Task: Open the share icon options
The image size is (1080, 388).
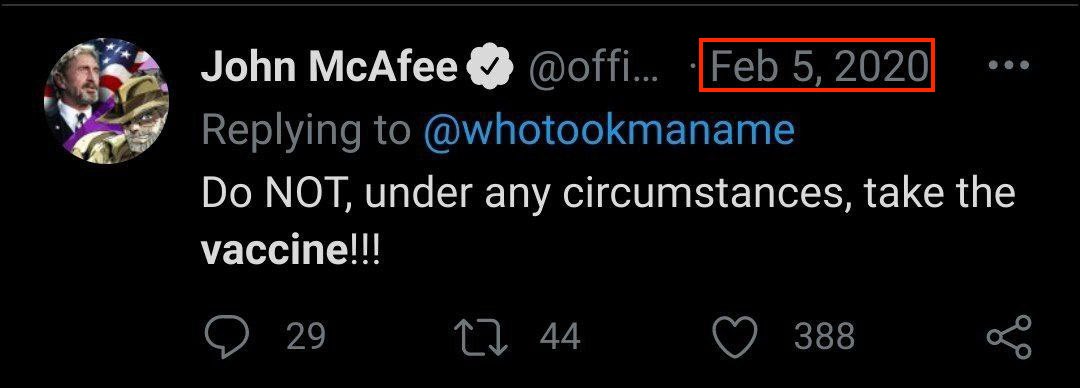Action: coord(1009,337)
